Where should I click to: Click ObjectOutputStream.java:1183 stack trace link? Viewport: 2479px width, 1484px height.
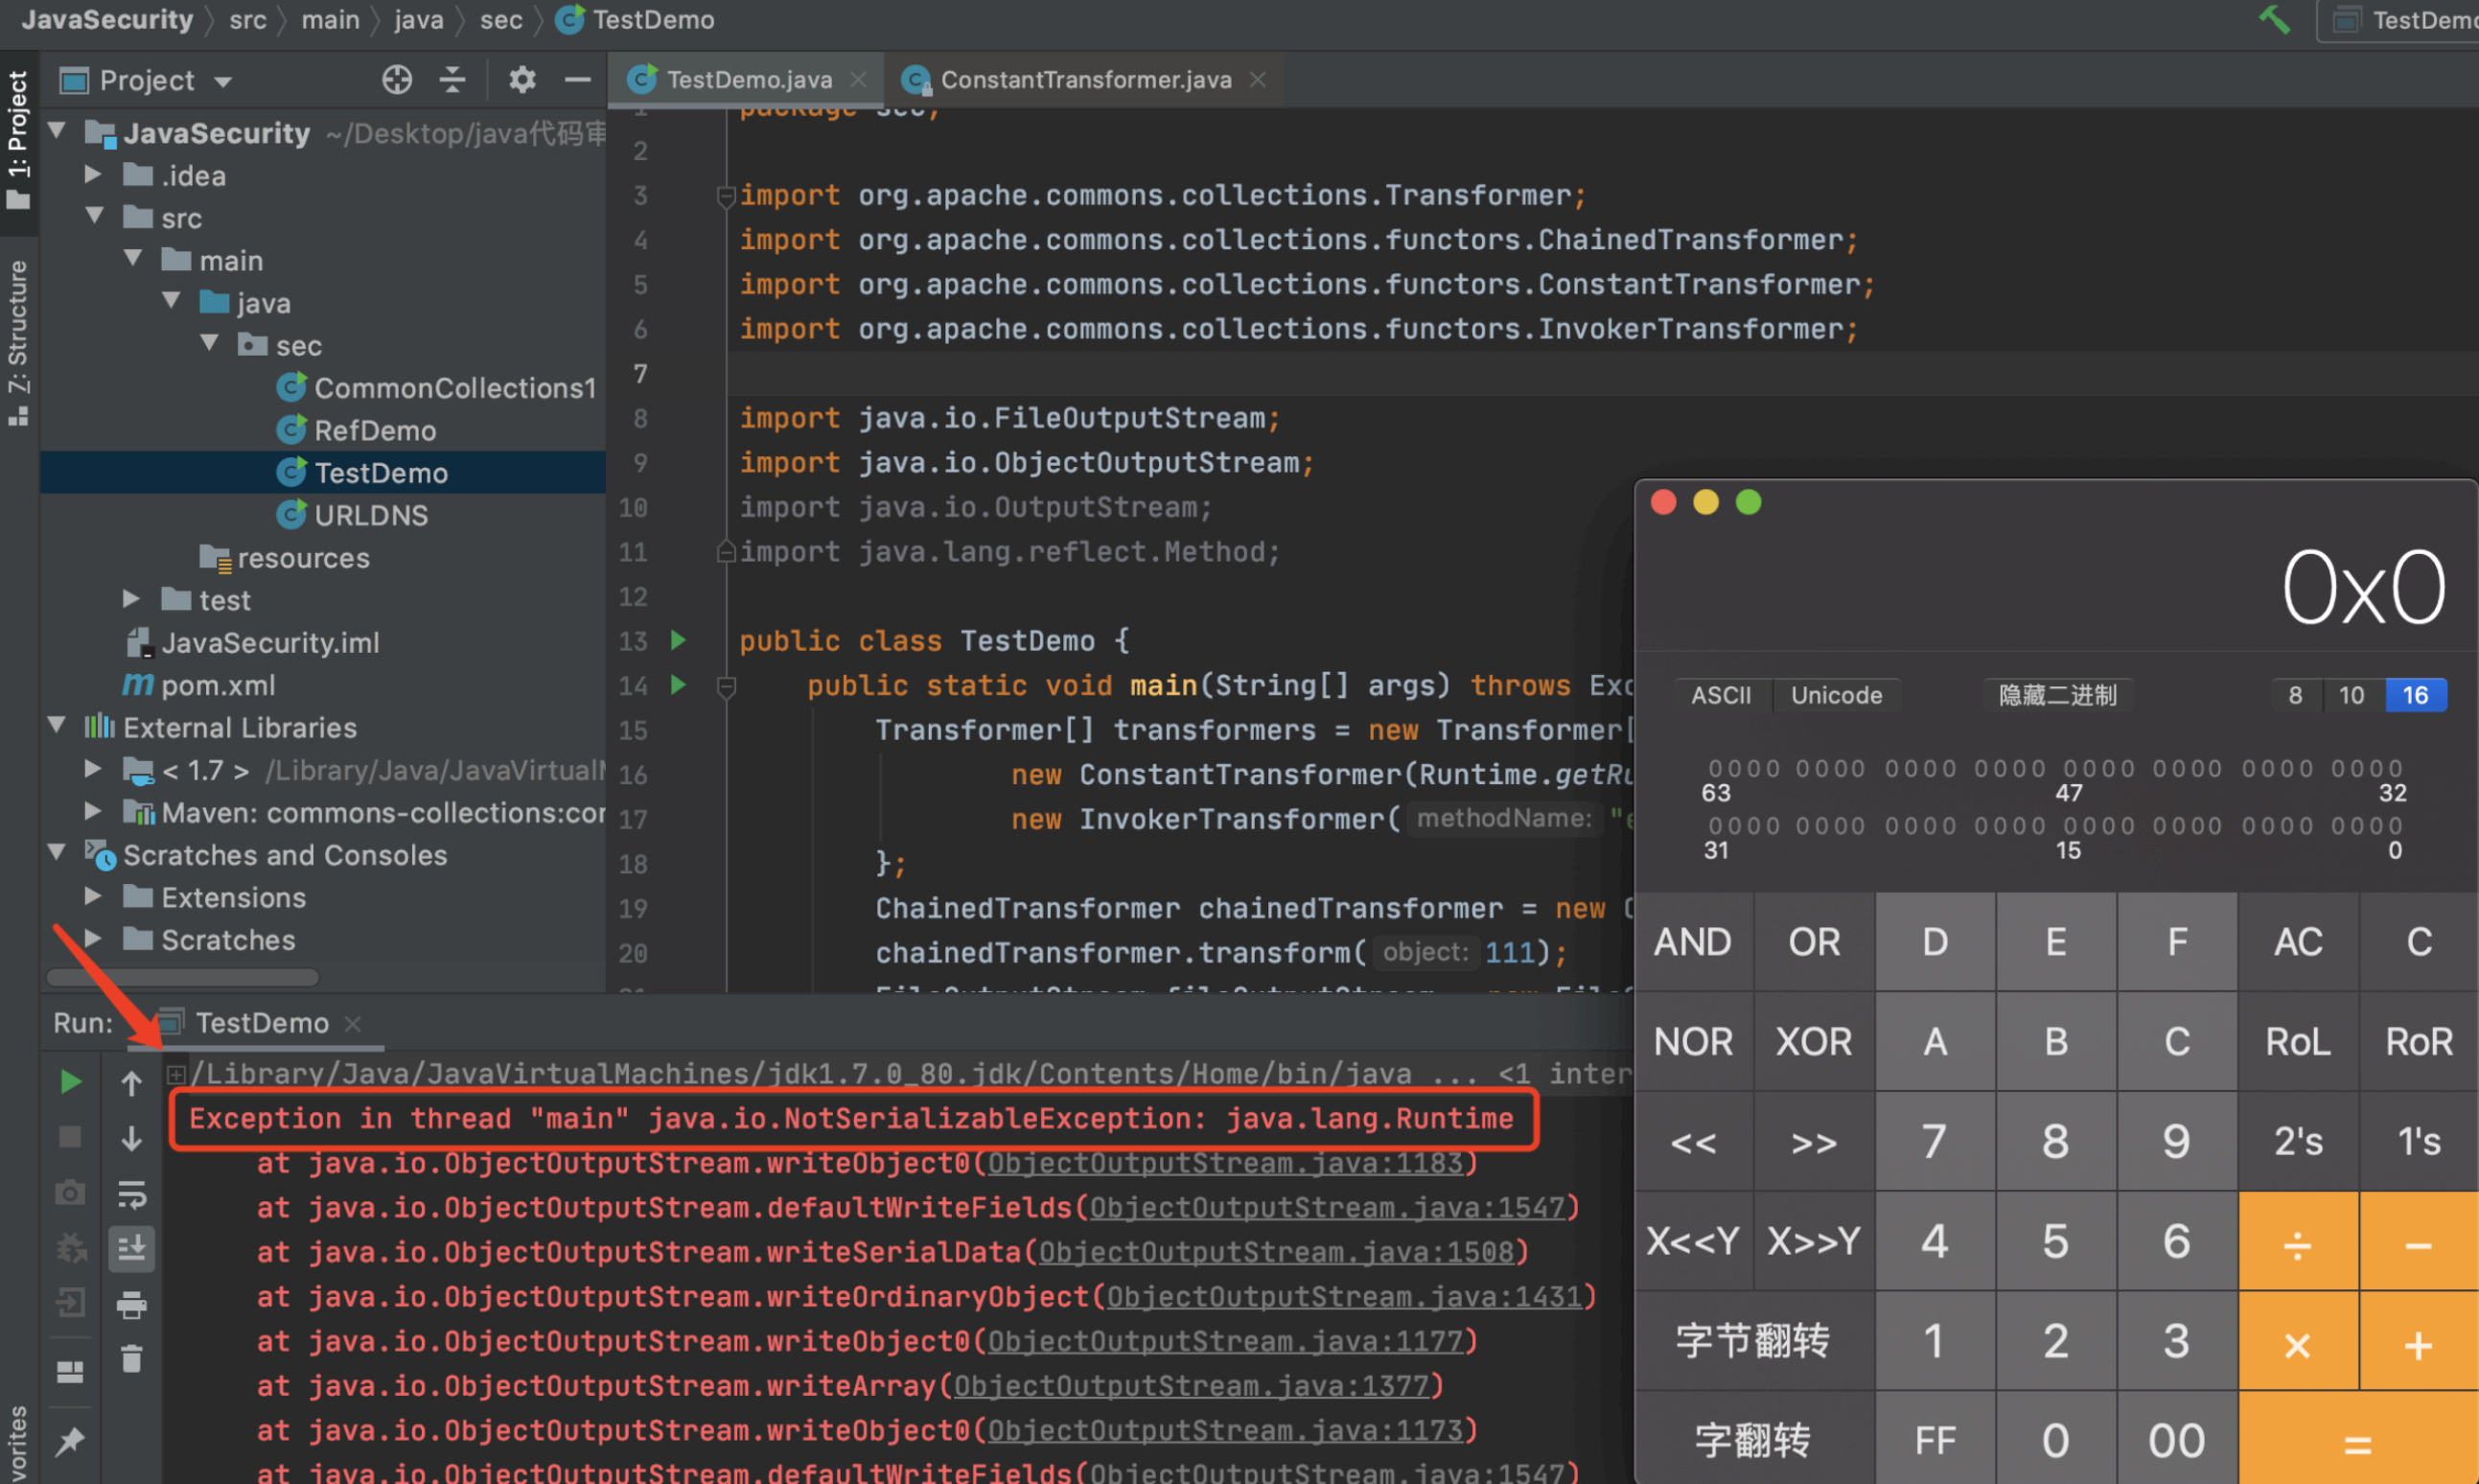click(1225, 1163)
